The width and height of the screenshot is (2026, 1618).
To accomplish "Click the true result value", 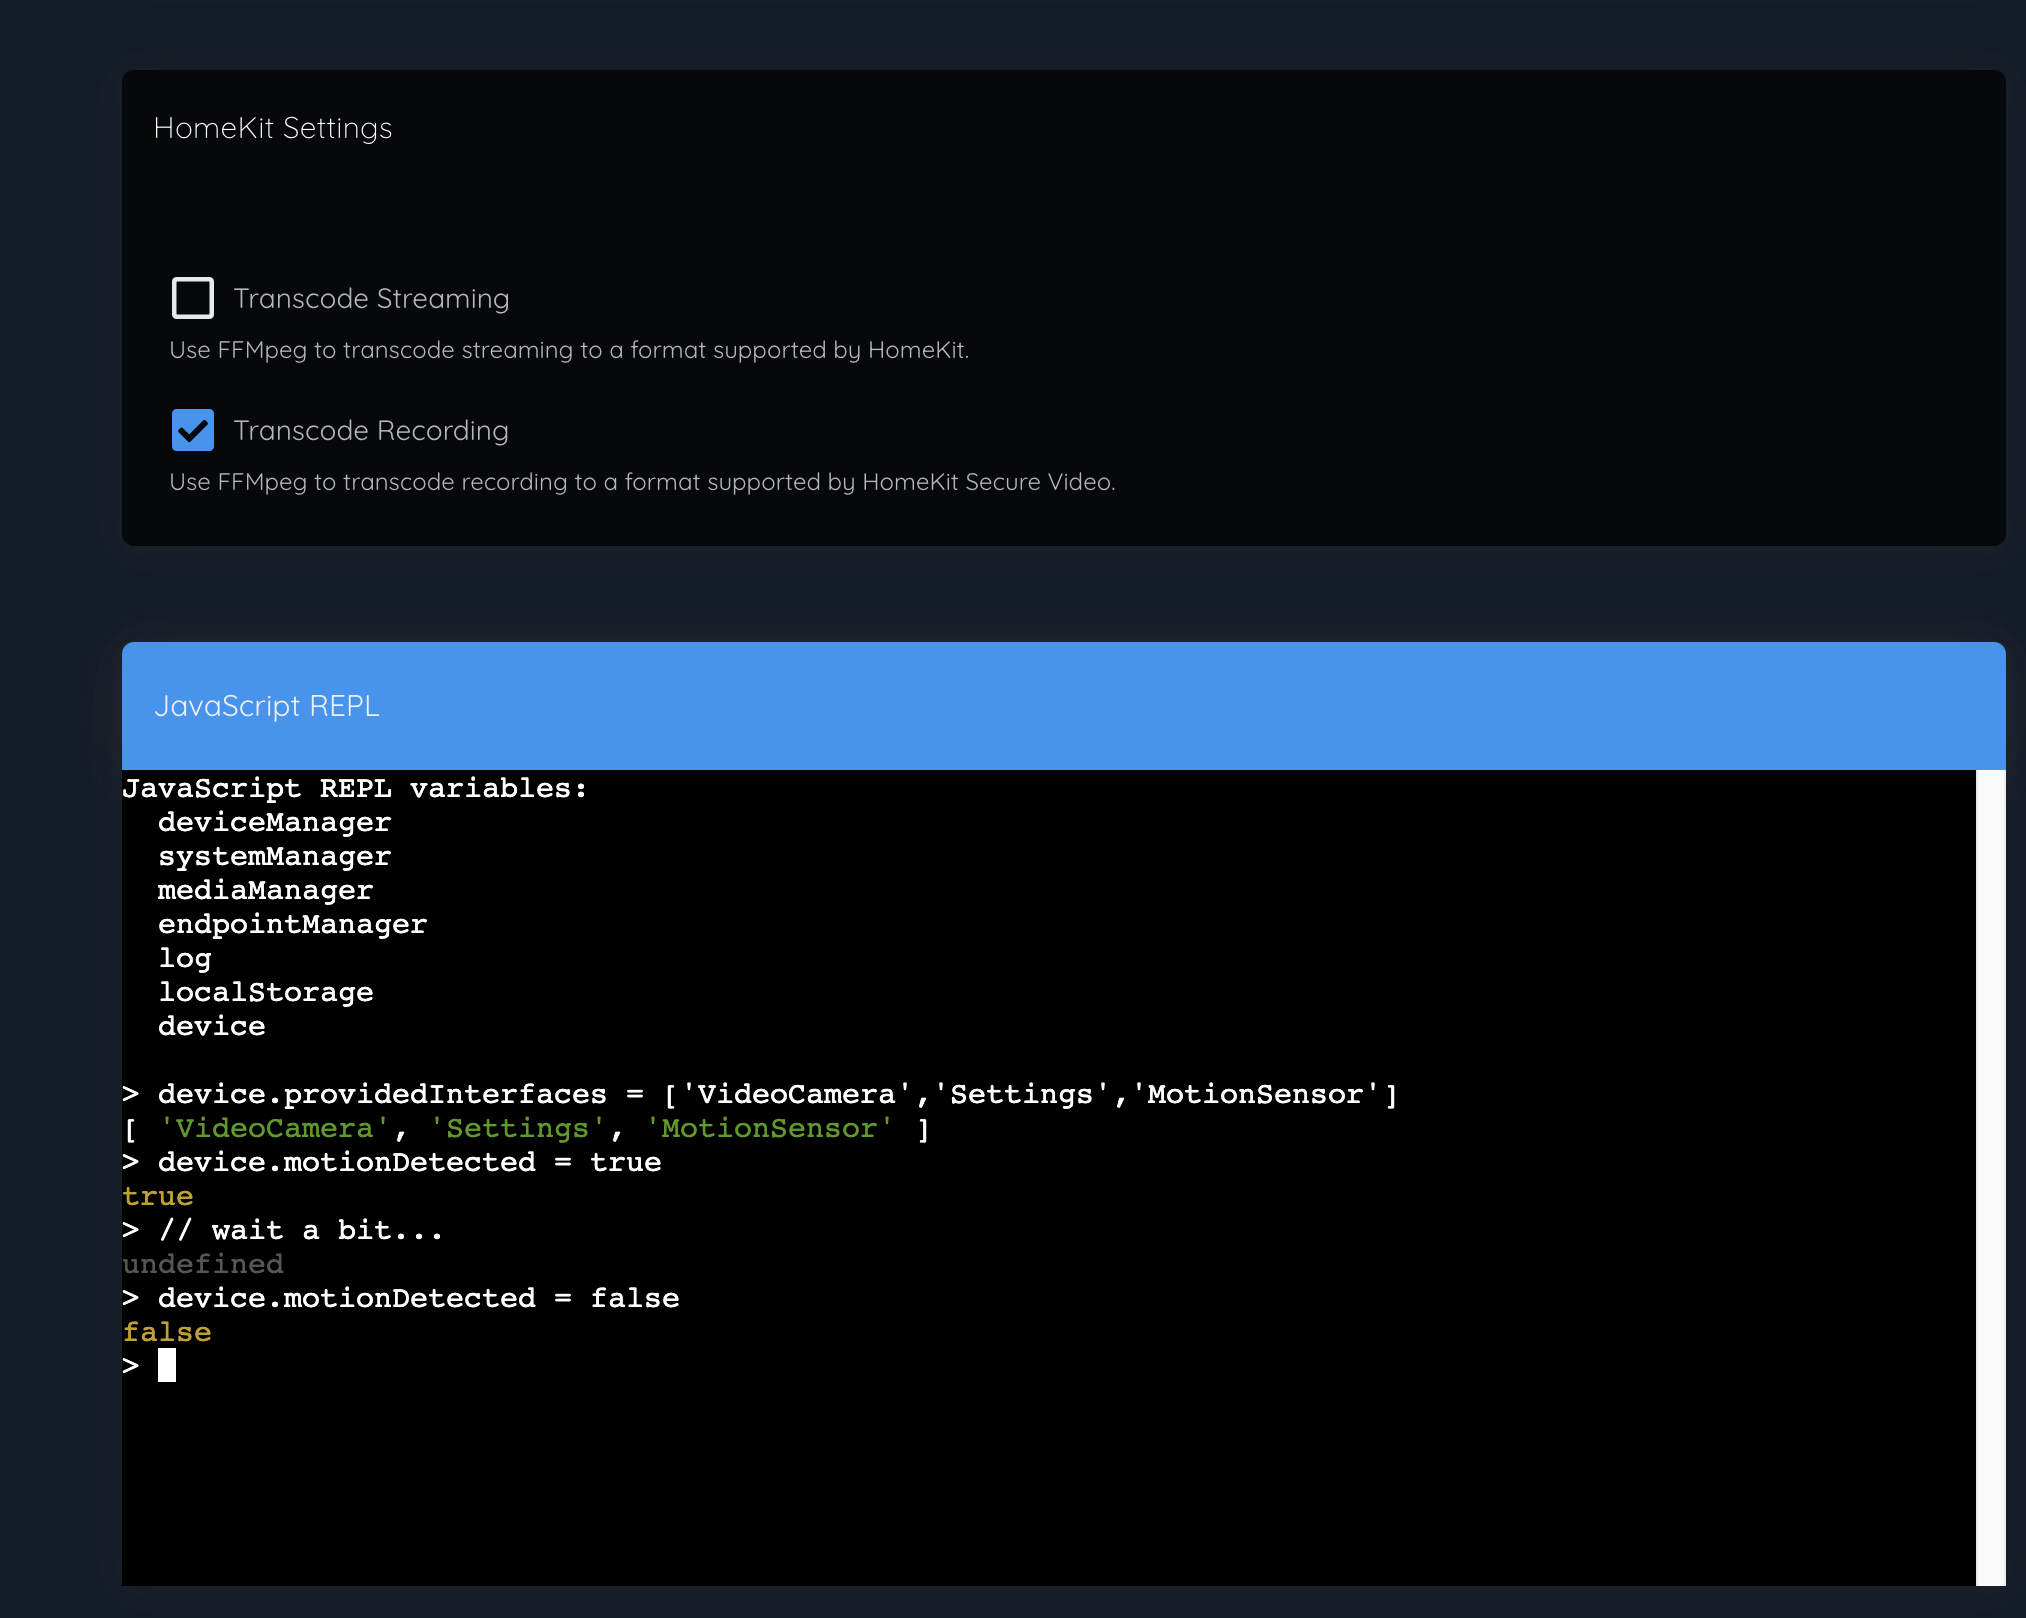I will tap(157, 1196).
